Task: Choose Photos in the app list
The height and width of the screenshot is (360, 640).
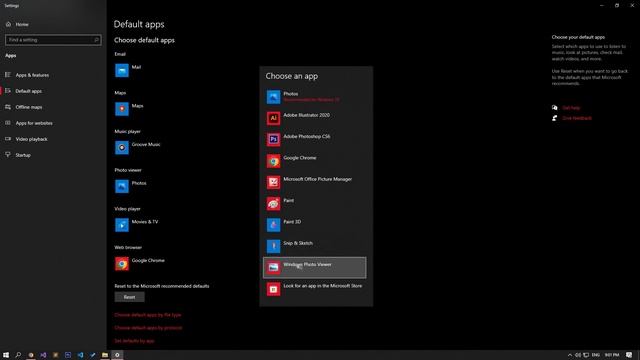Action: click(314, 97)
